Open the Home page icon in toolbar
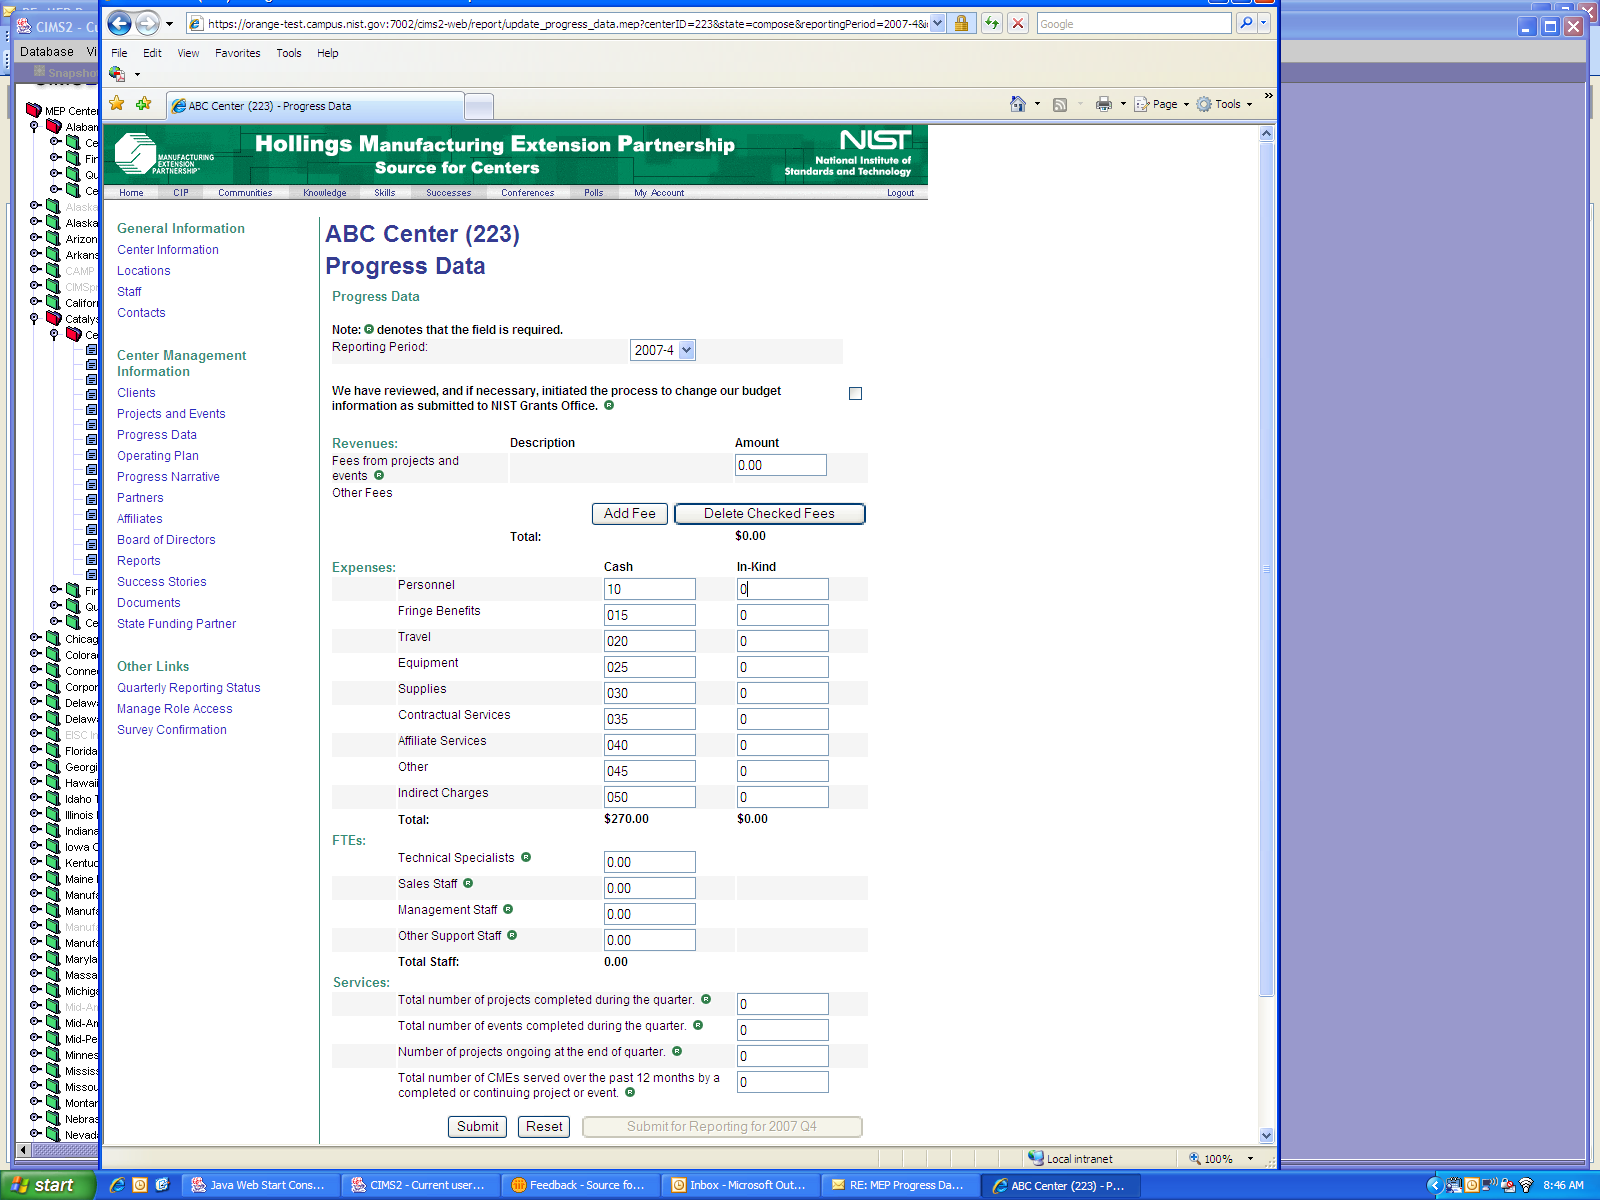 click(x=1017, y=104)
